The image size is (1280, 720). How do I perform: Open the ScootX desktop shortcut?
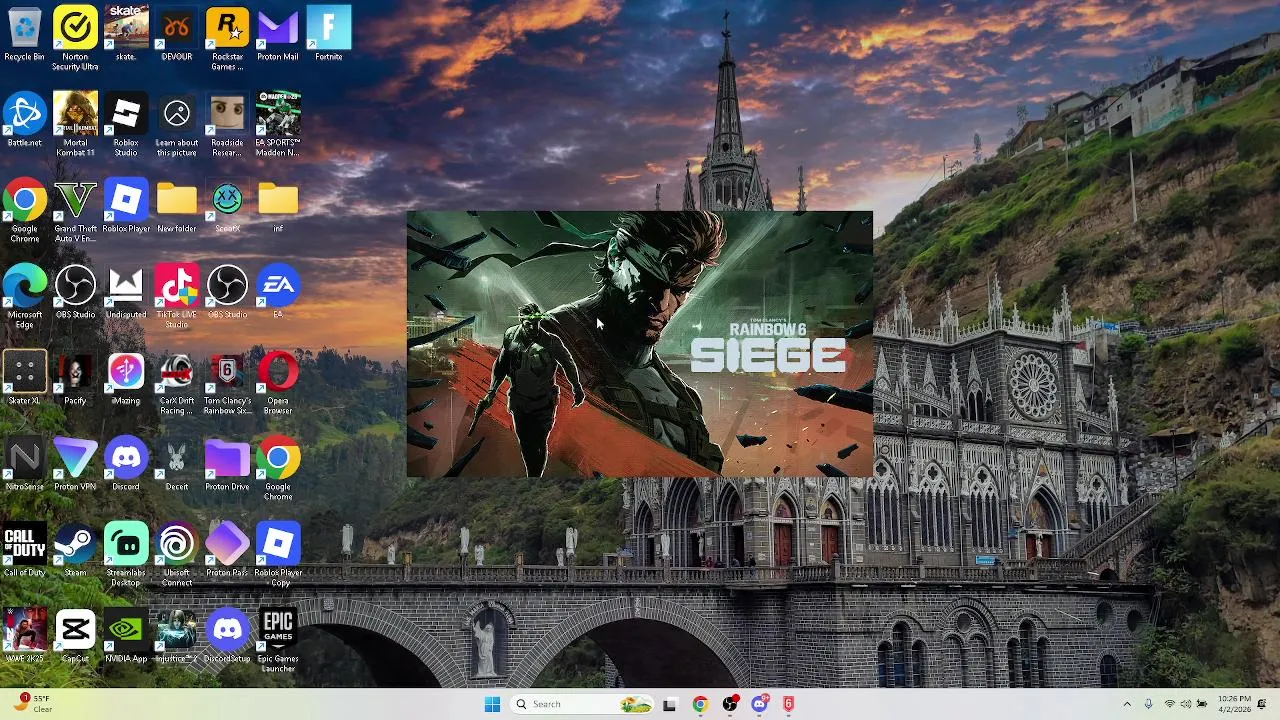point(227,207)
